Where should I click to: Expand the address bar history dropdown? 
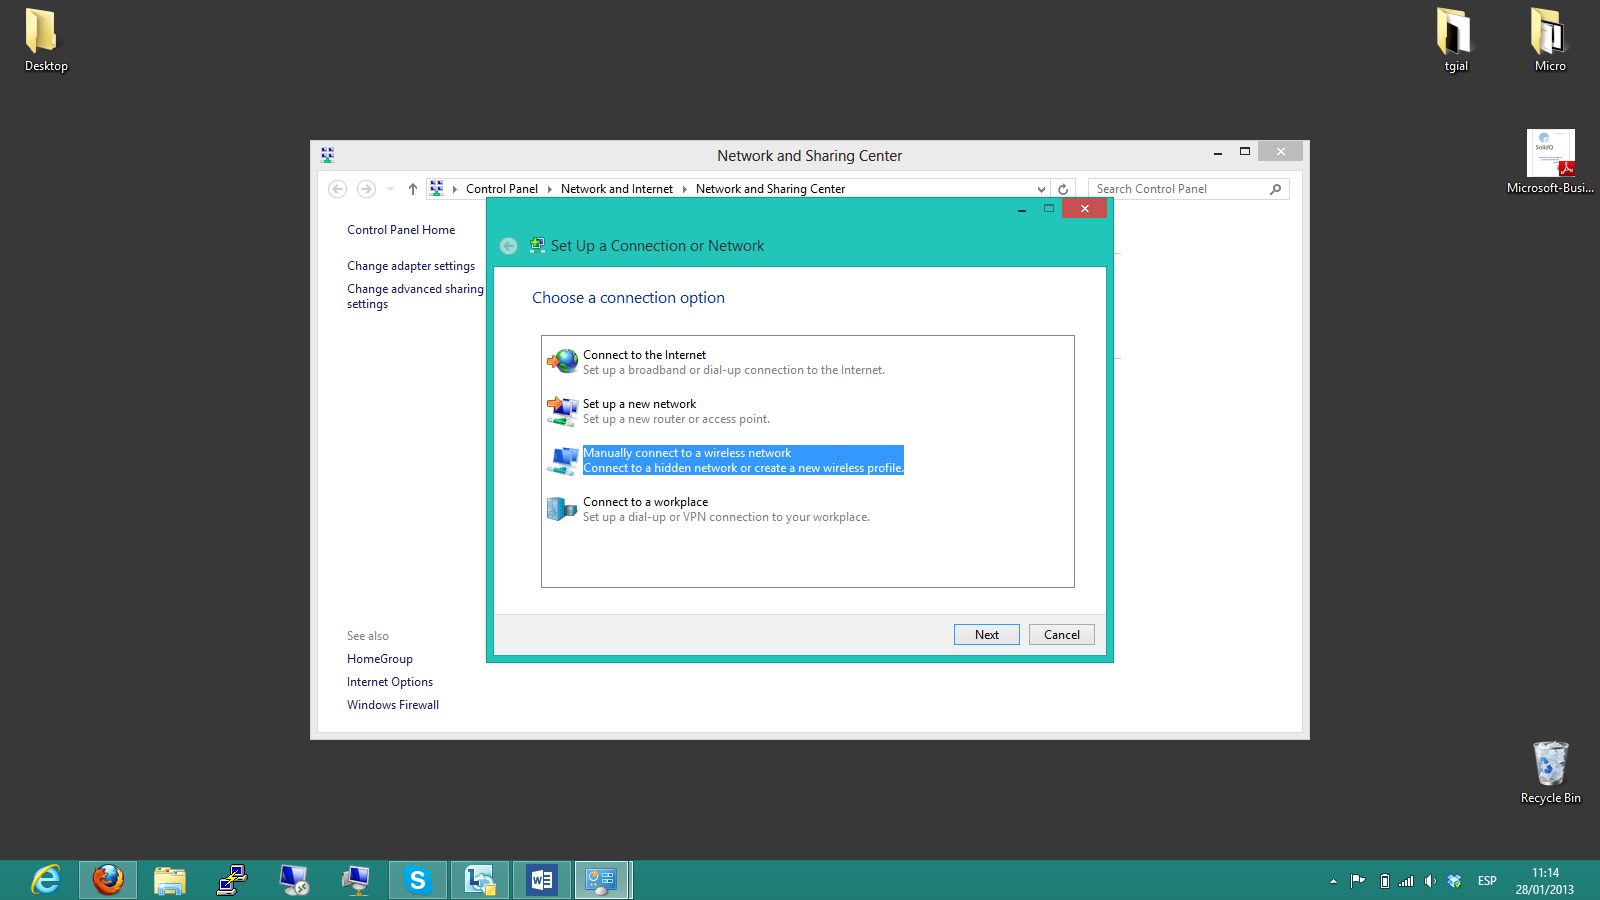(1041, 189)
